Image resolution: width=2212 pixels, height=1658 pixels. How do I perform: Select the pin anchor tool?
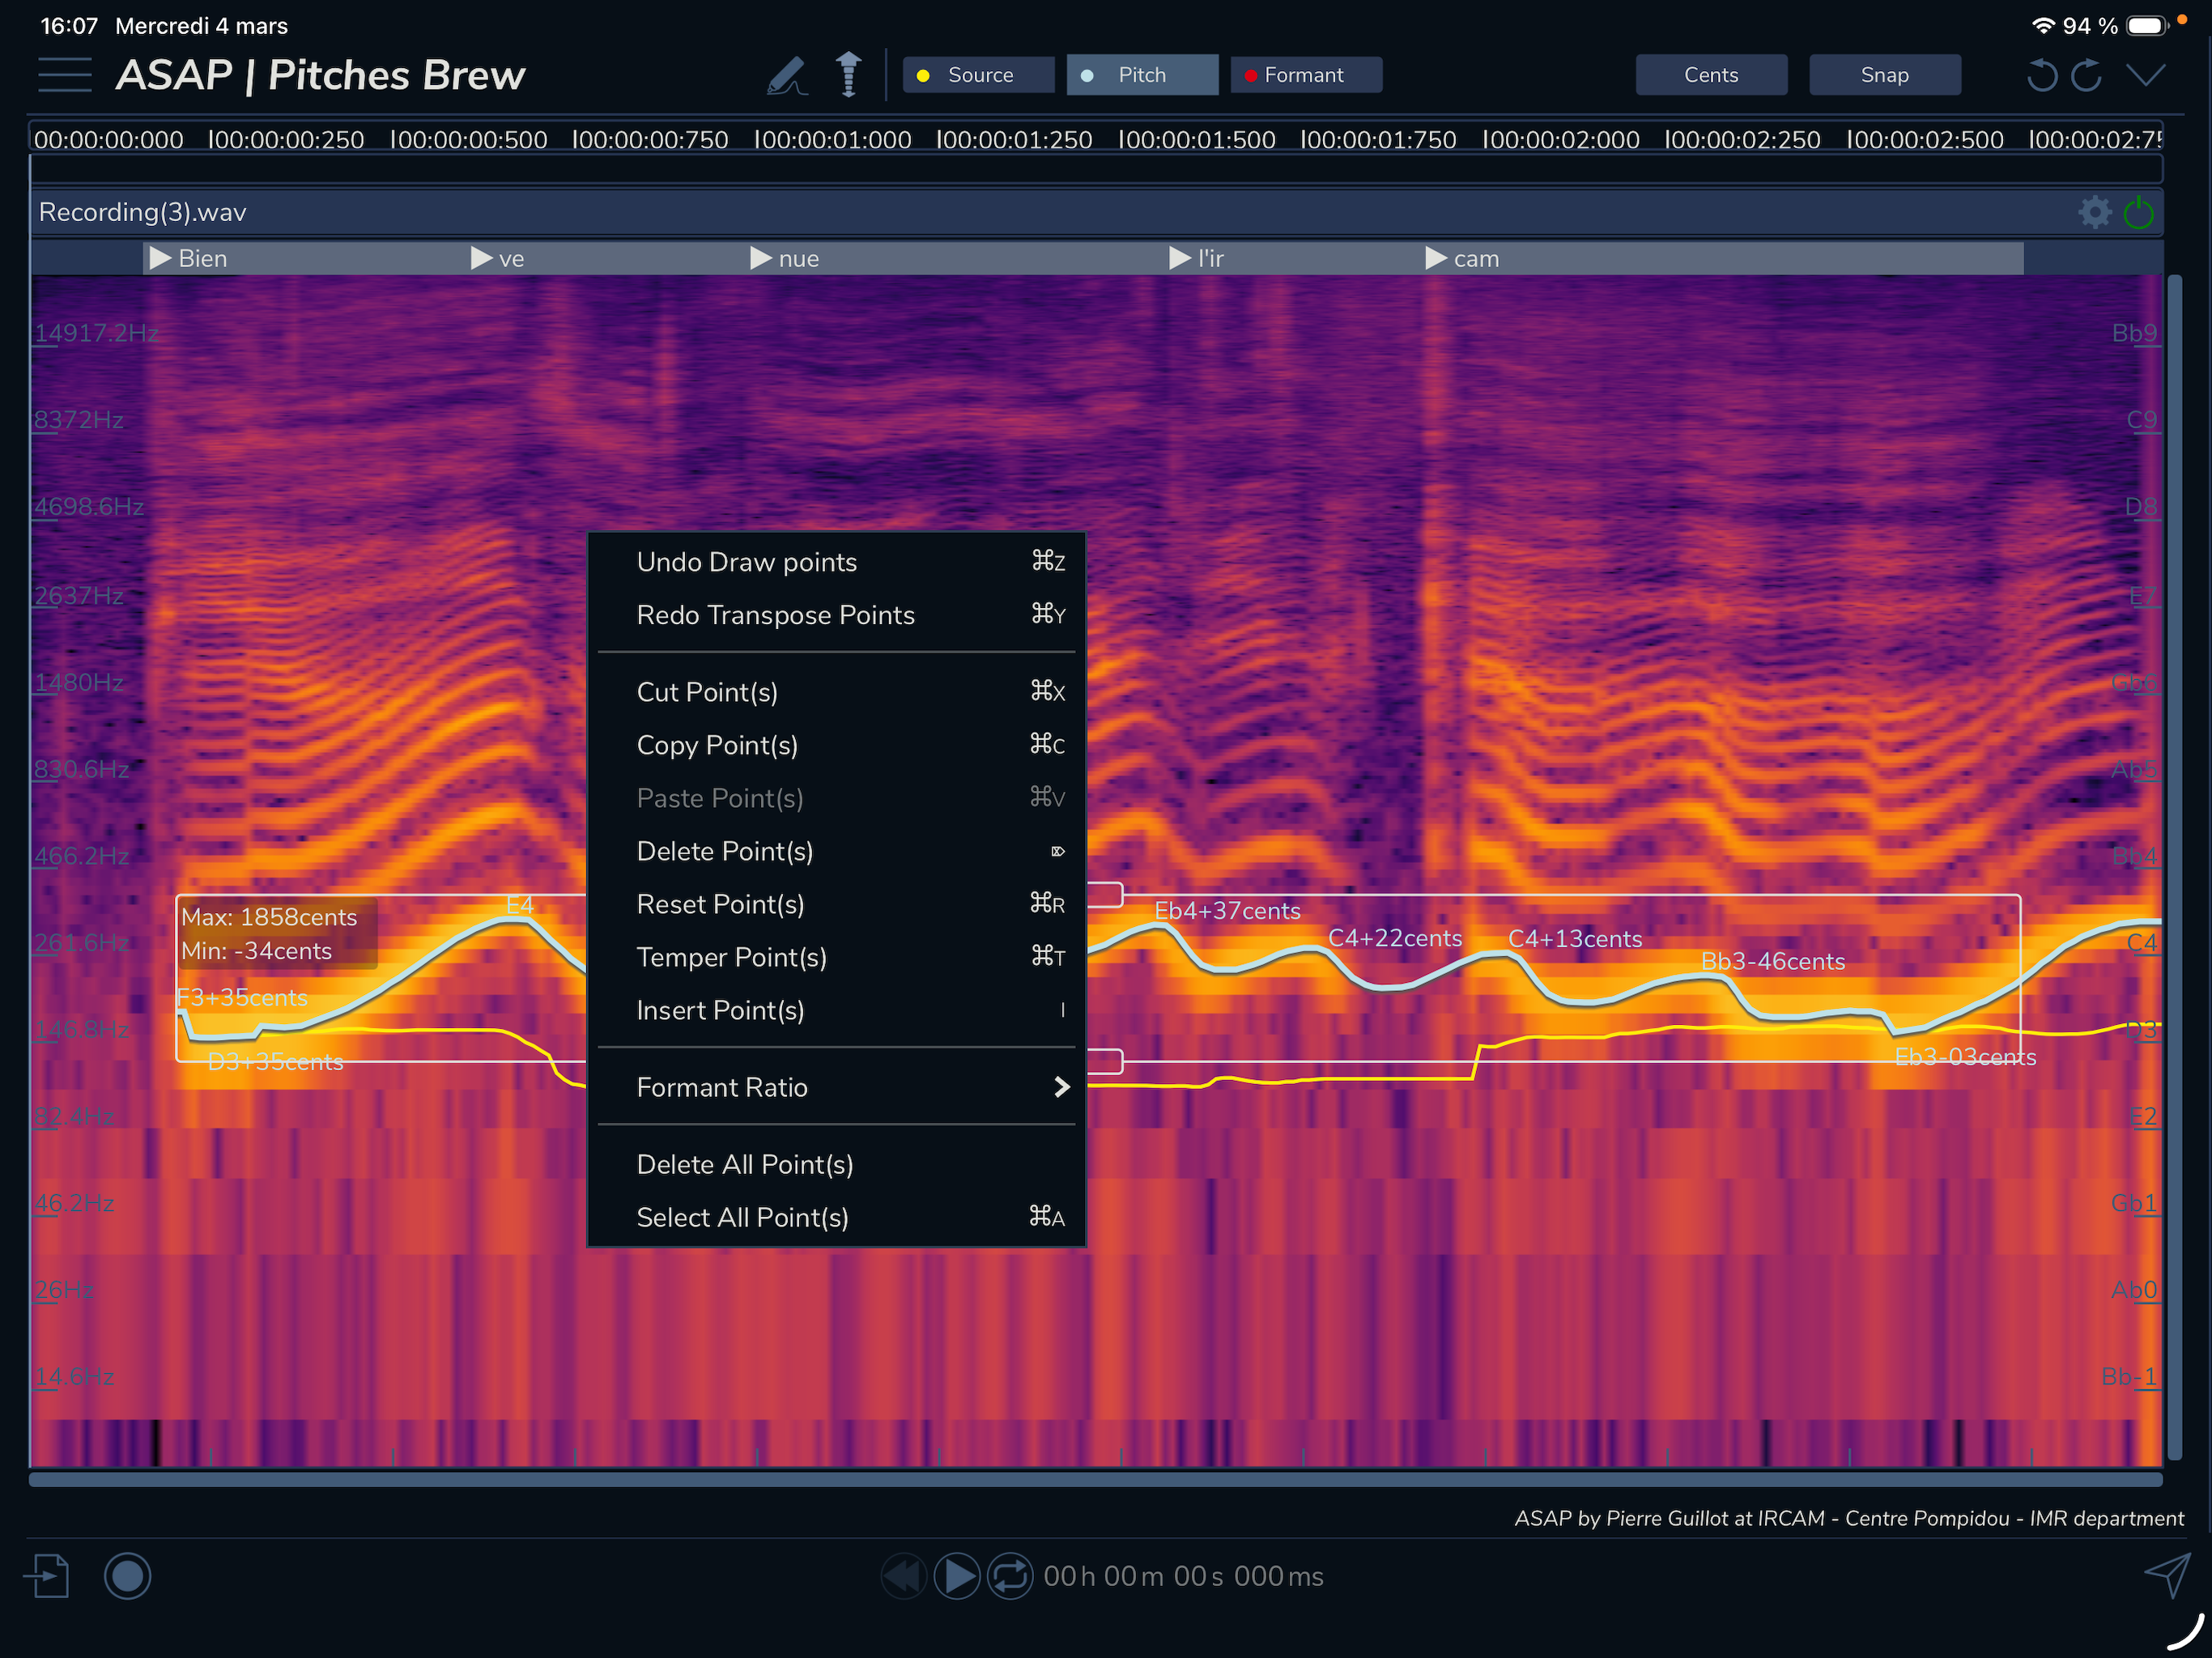pyautogui.click(x=848, y=75)
